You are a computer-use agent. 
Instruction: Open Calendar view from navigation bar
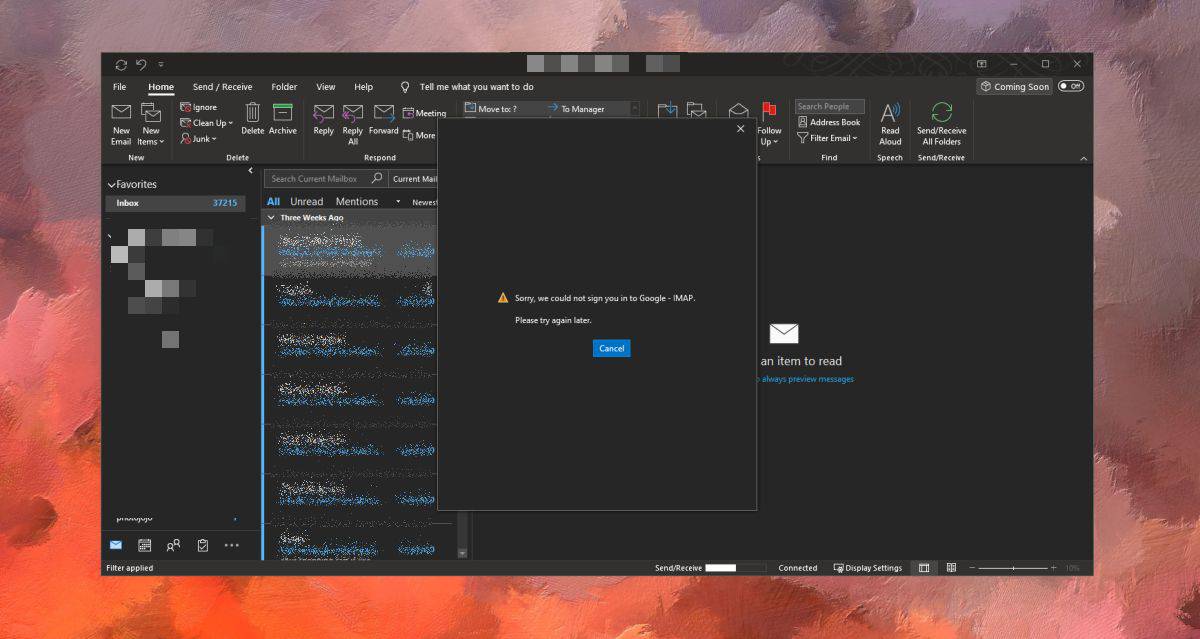coord(144,545)
